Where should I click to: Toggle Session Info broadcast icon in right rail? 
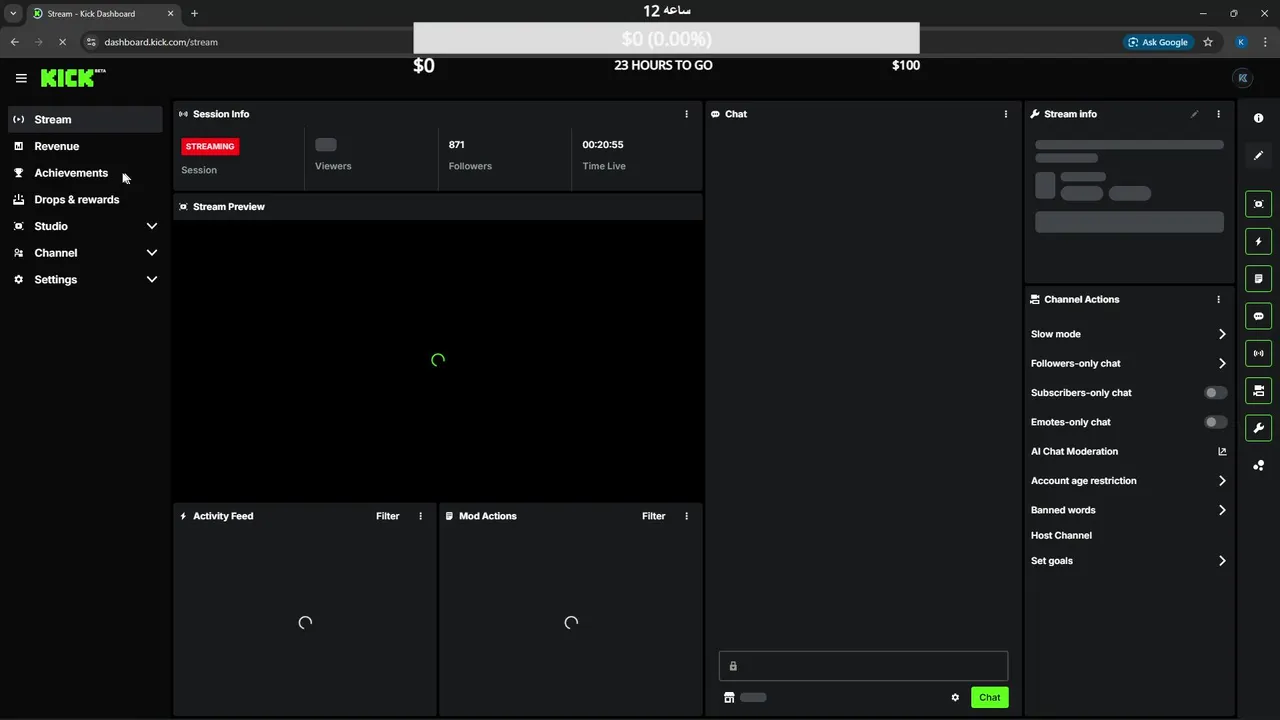(1258, 353)
